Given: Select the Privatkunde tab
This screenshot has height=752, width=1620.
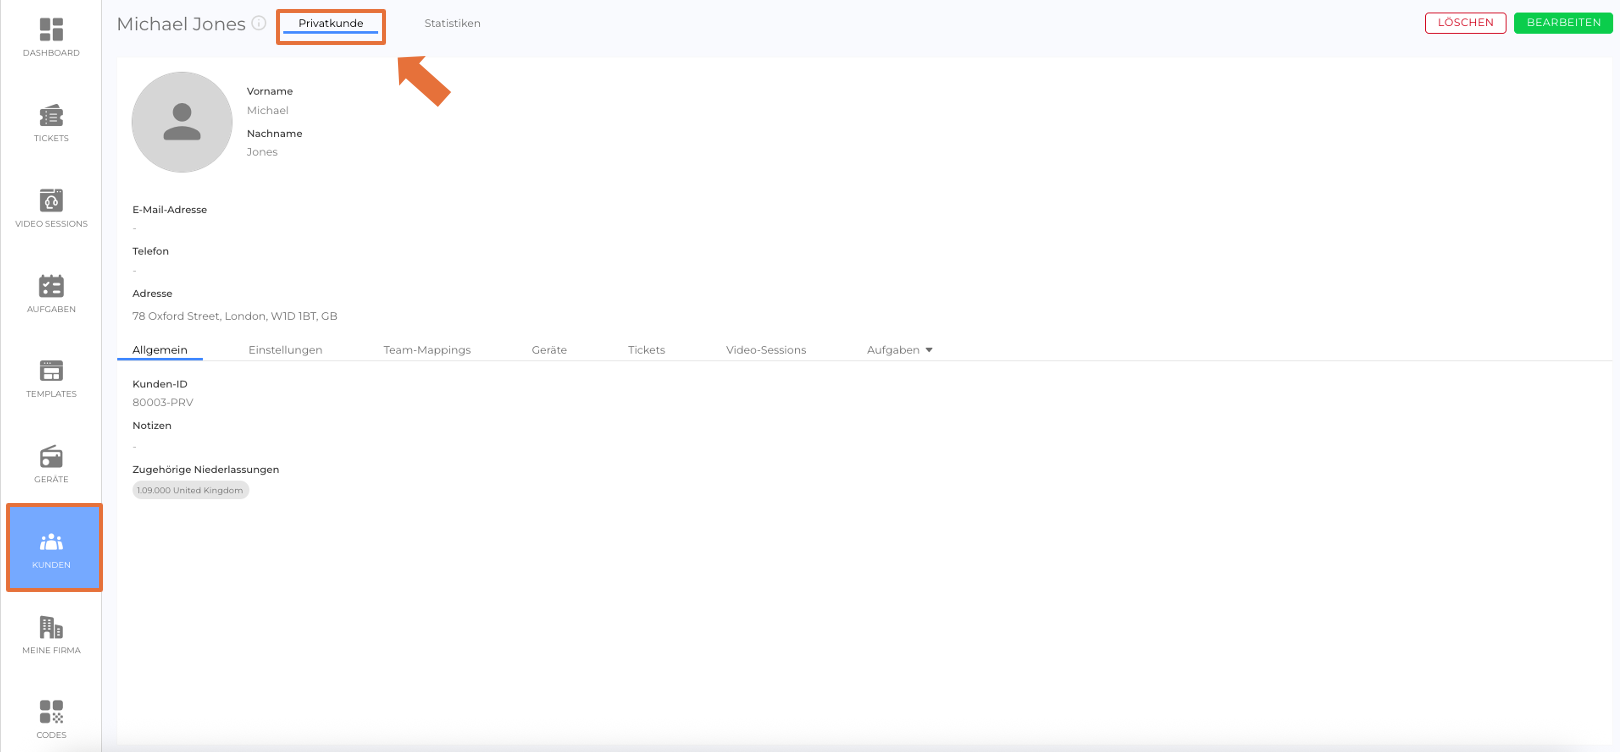Looking at the screenshot, I should (331, 24).
